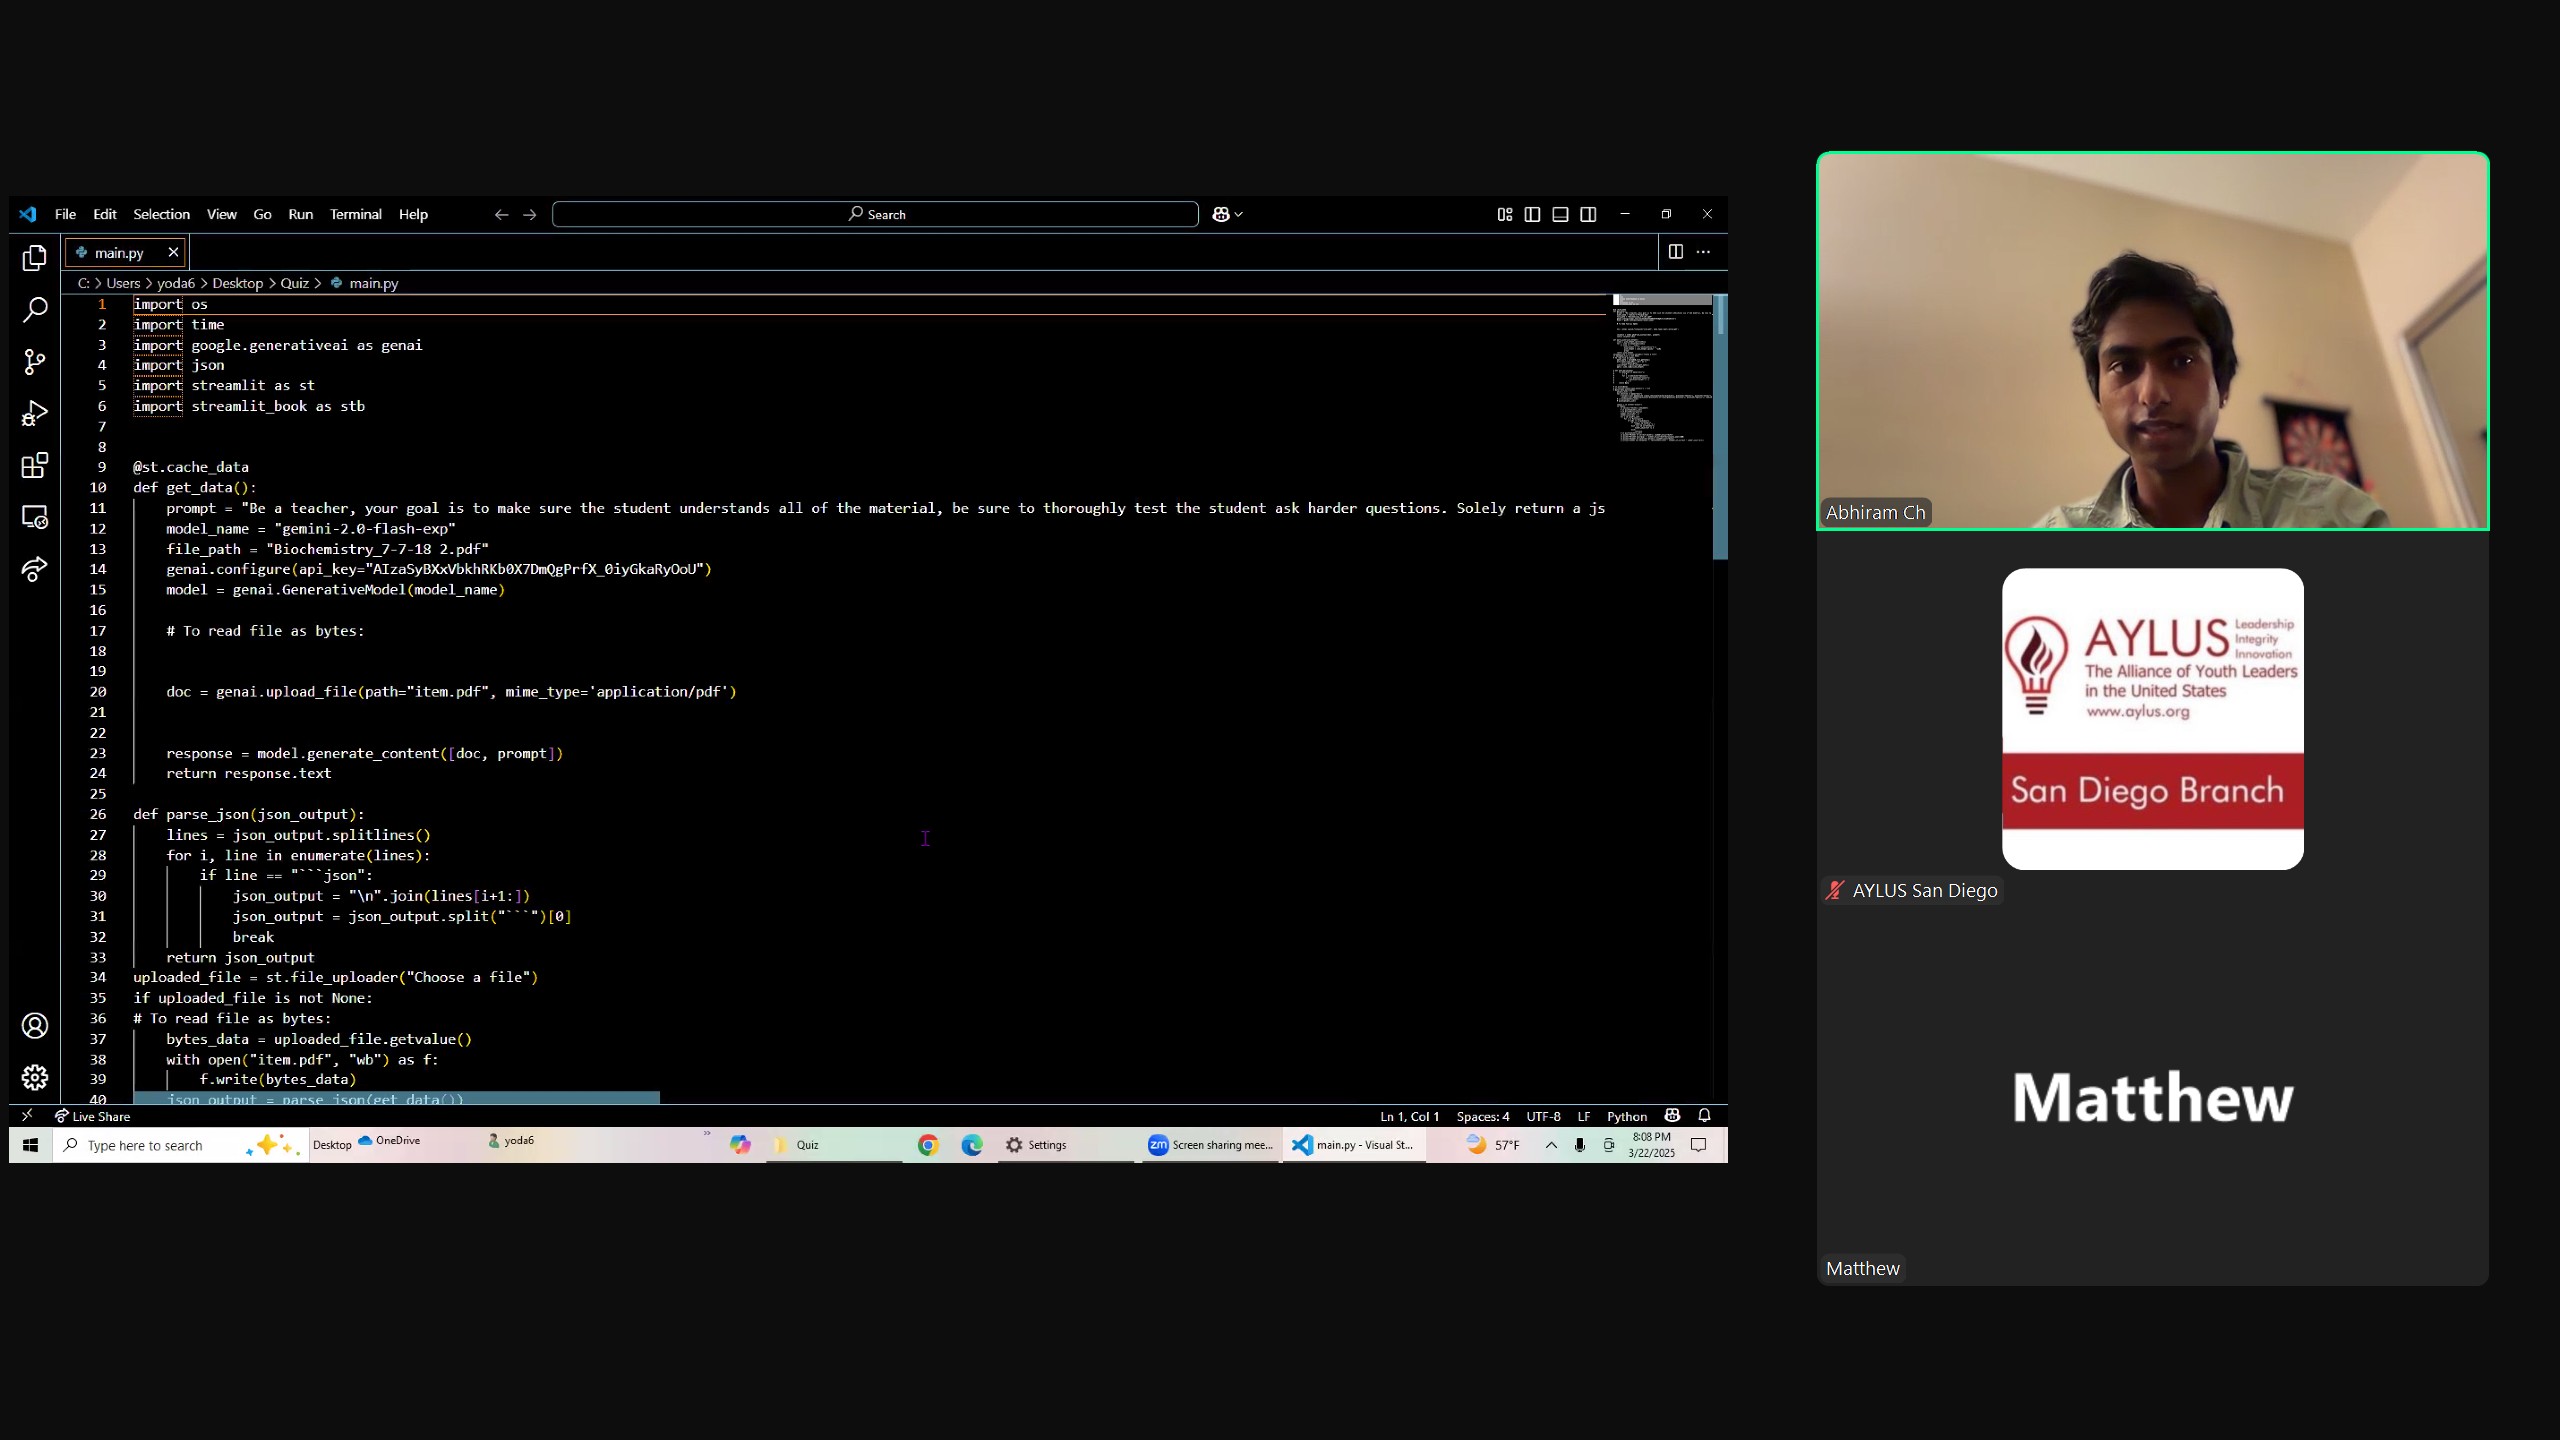Open the File menu
This screenshot has height=1440, width=2560.
point(65,214)
